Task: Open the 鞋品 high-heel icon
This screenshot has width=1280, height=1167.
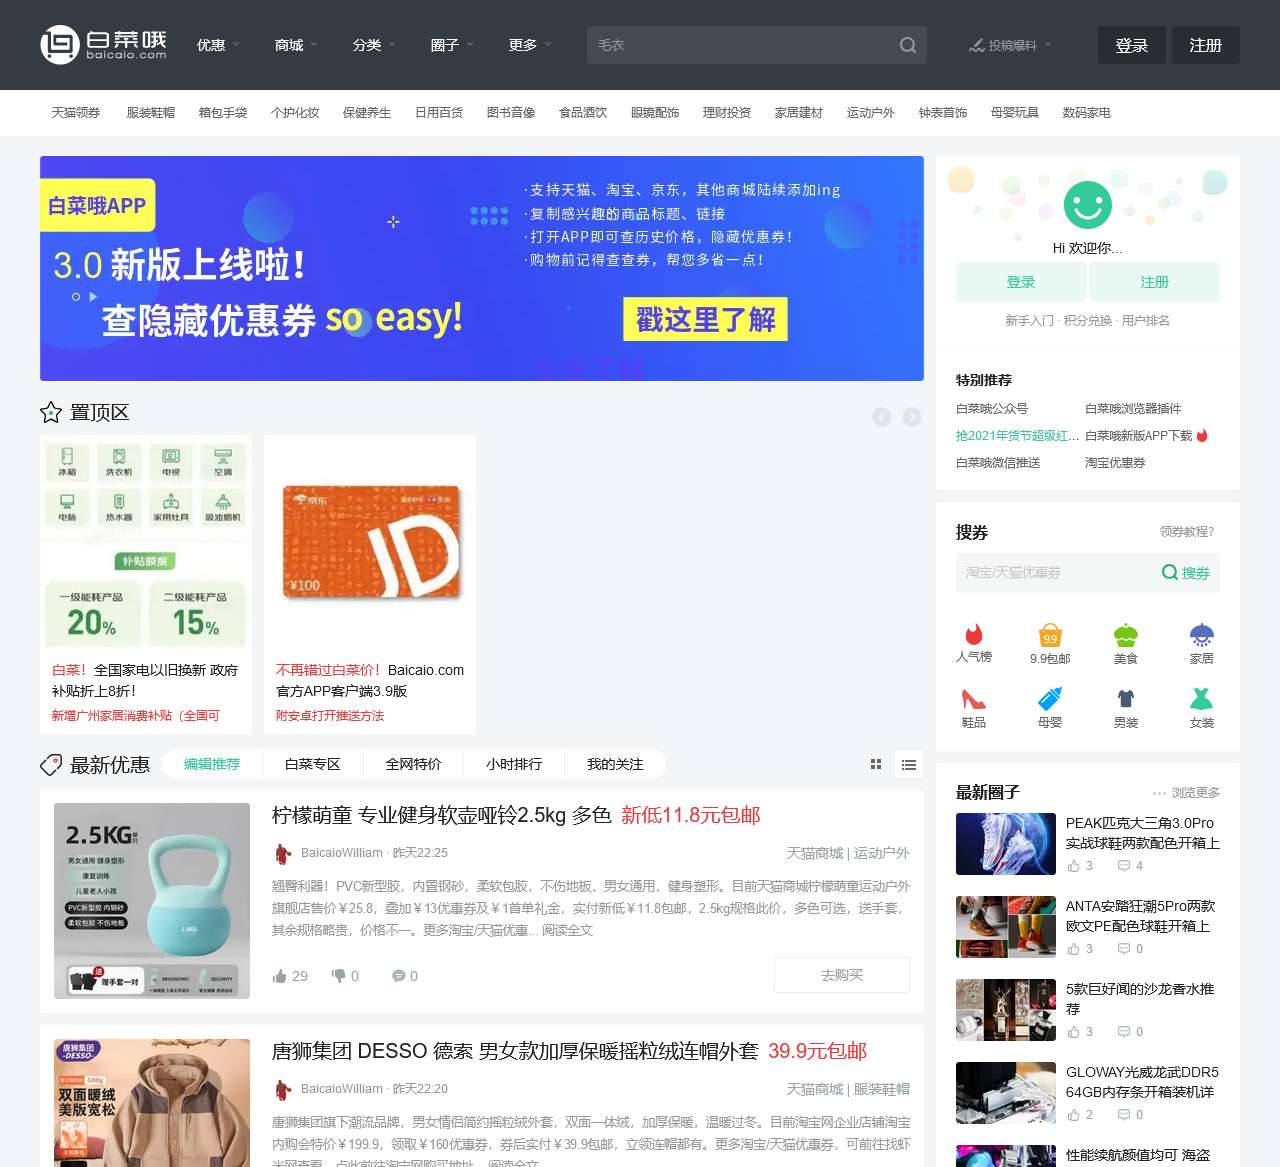Action: [x=973, y=698]
